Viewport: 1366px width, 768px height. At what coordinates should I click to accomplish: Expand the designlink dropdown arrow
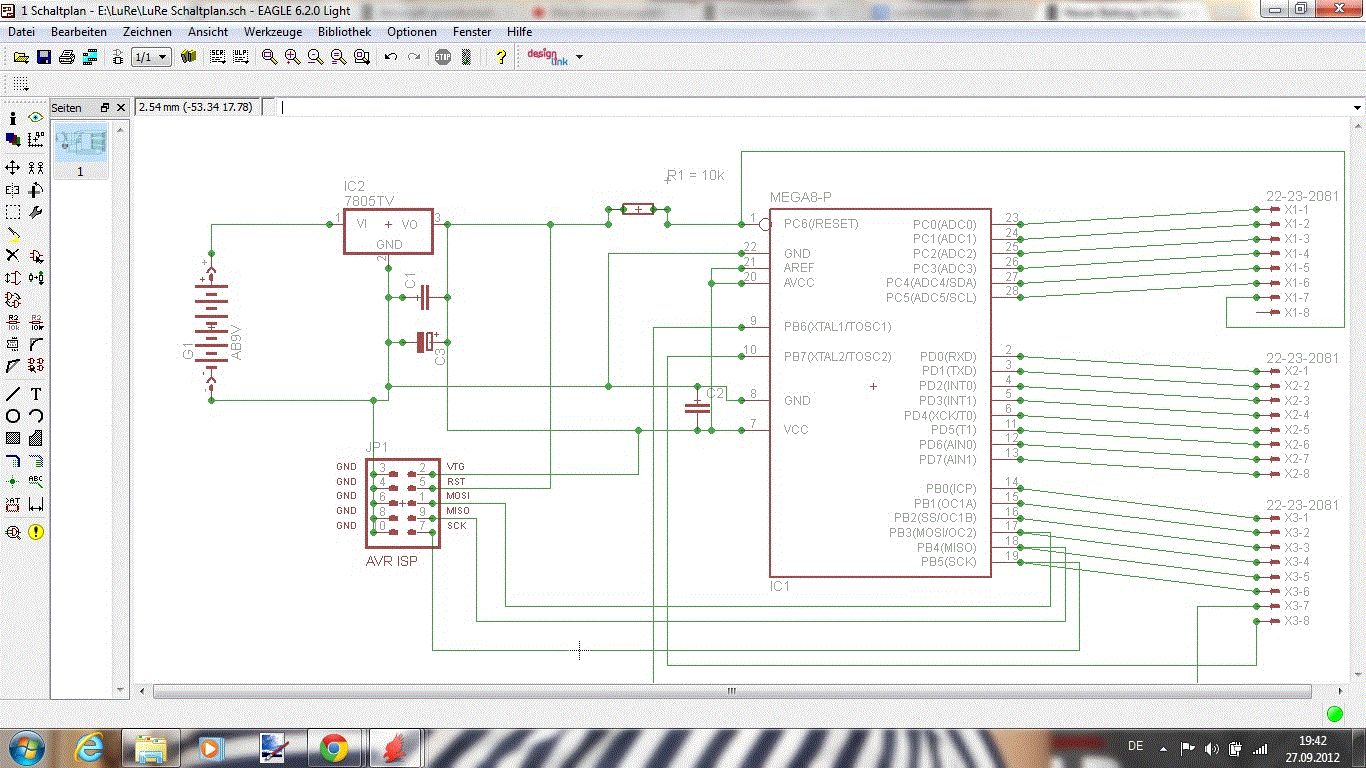579,58
